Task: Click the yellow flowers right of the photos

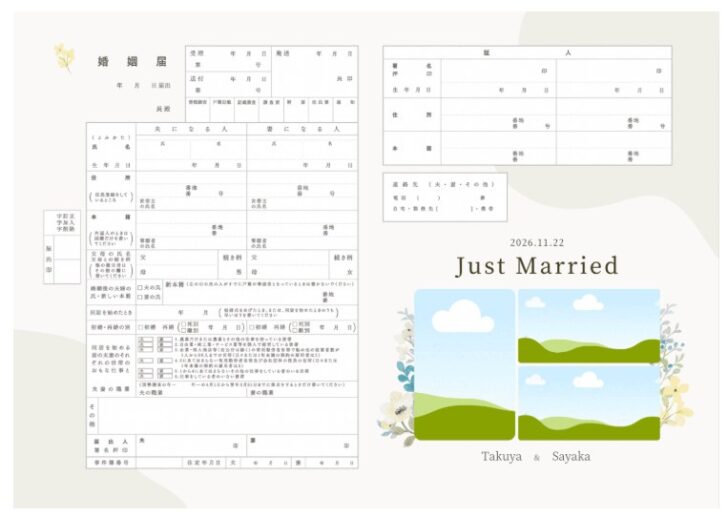Action: pyautogui.click(x=675, y=388)
